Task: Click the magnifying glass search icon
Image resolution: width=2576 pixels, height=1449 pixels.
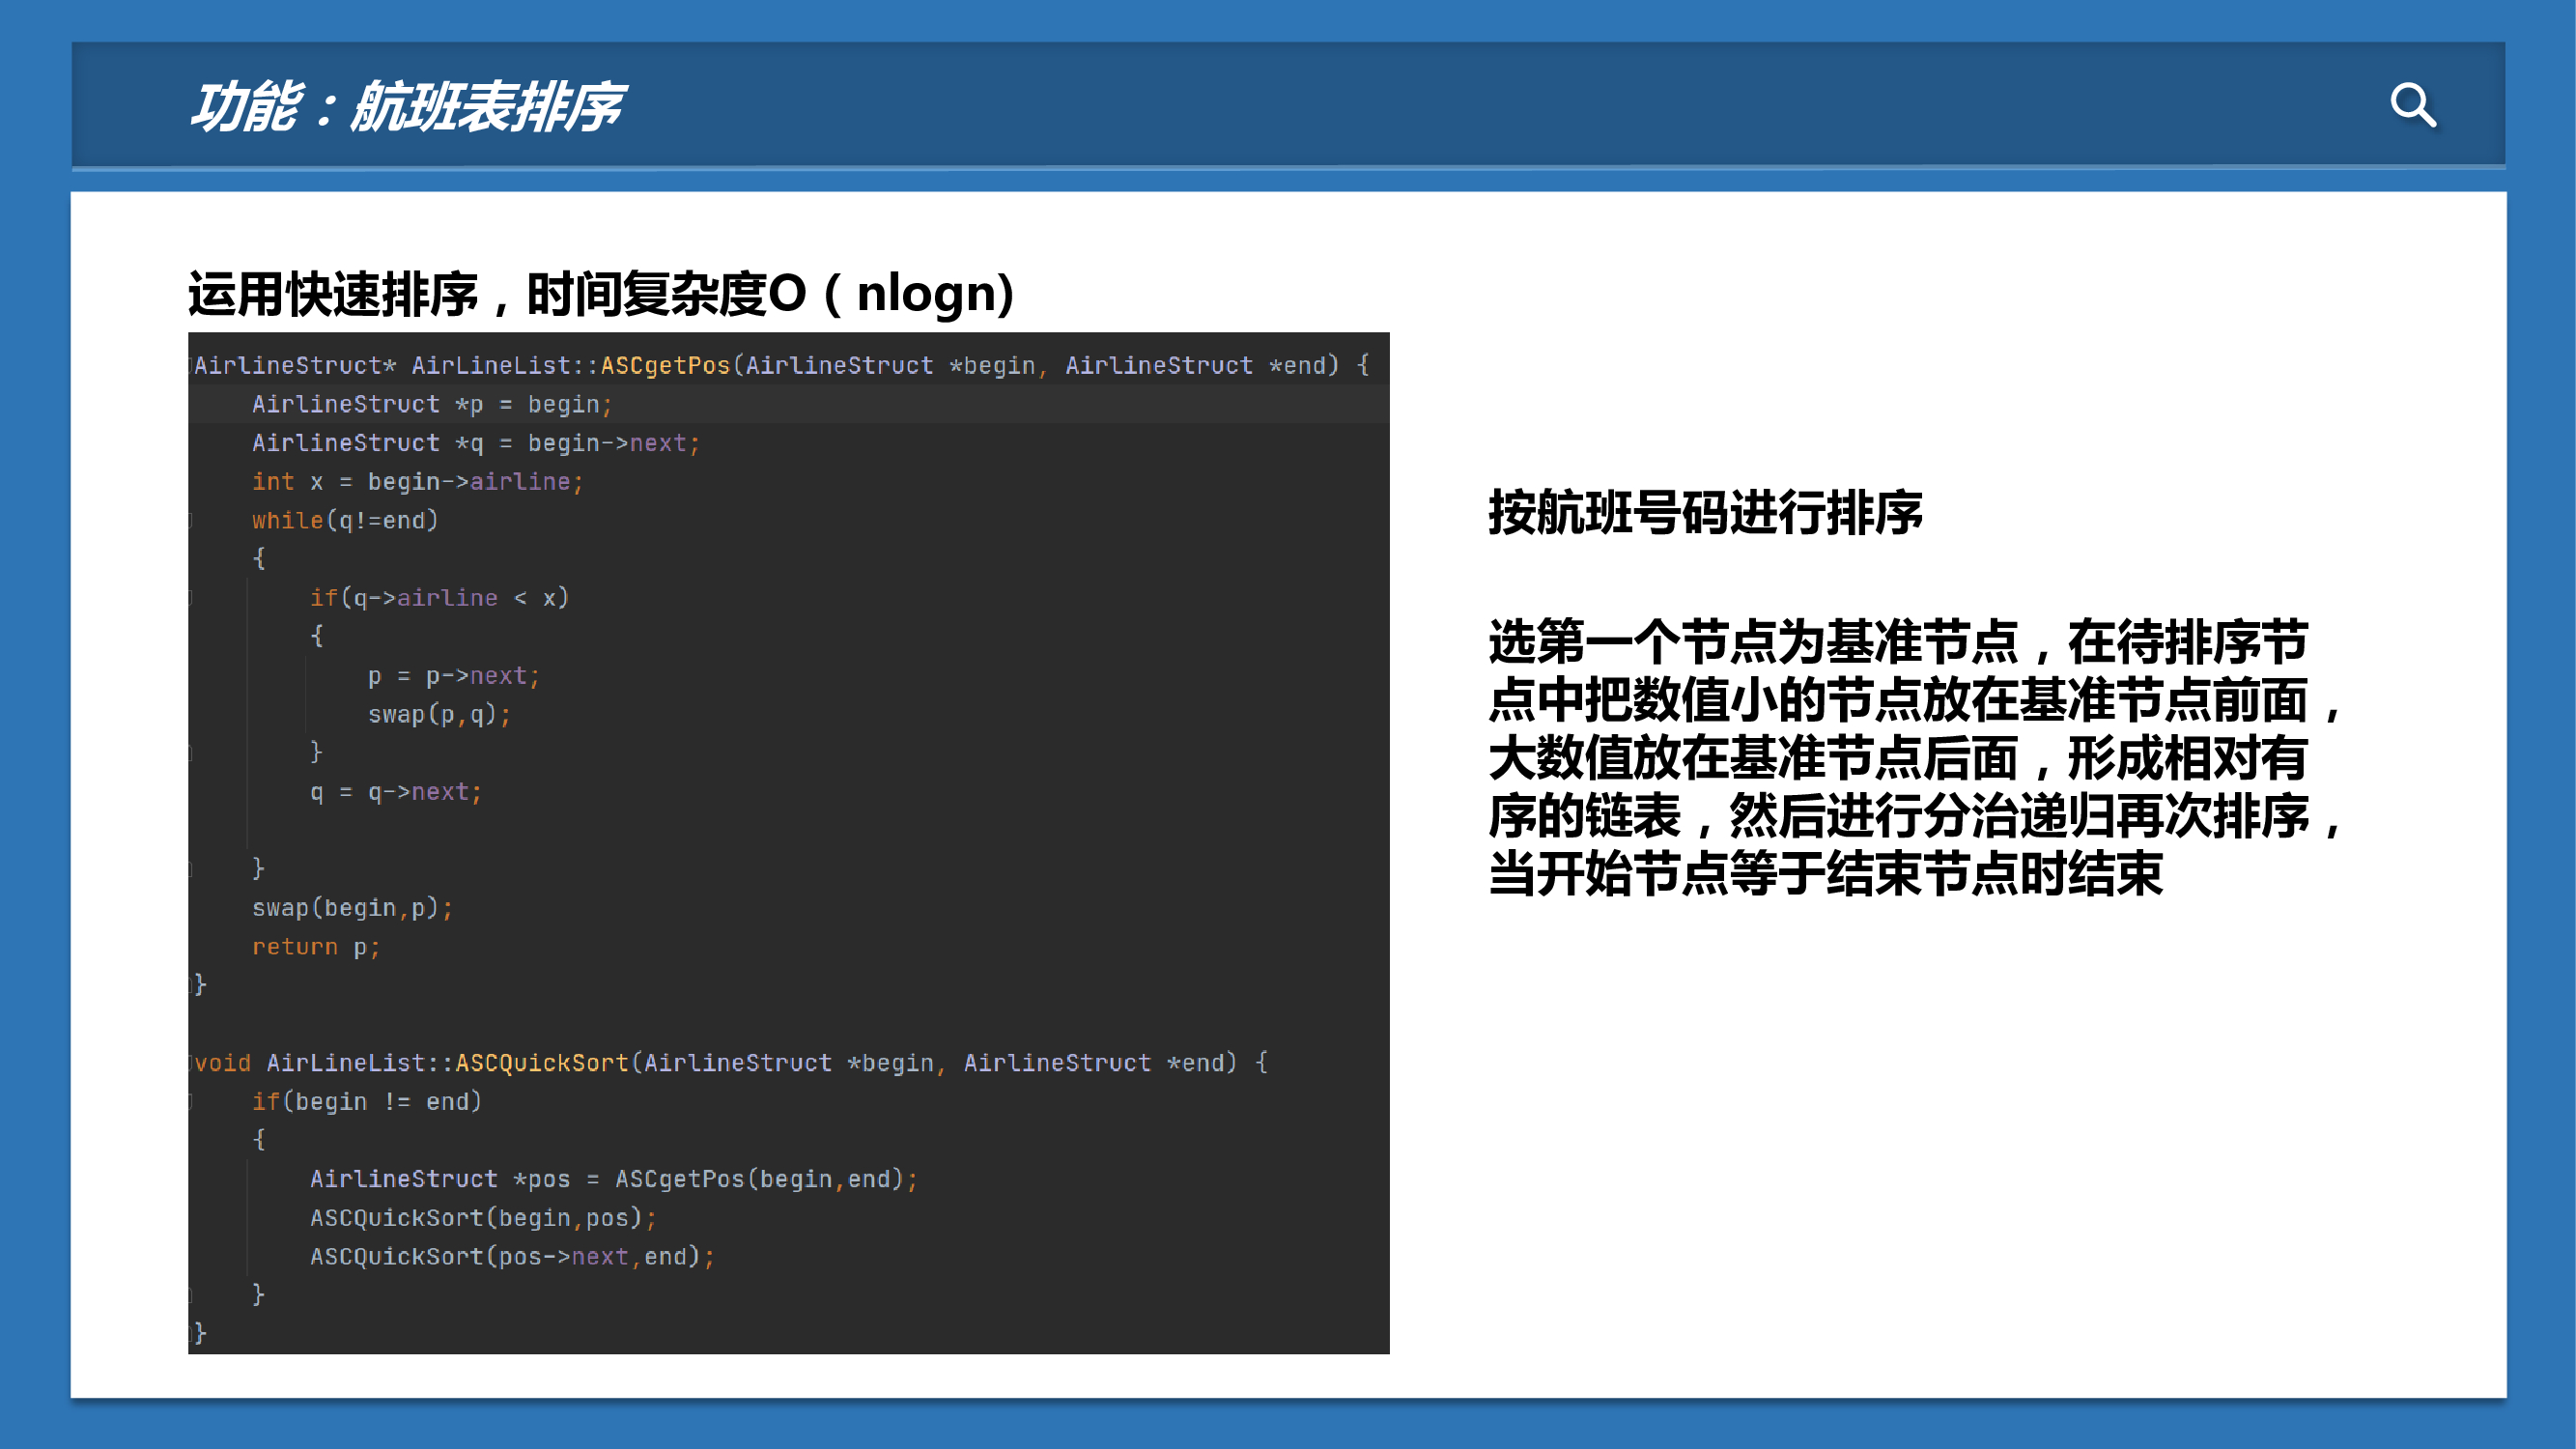Action: [x=2413, y=105]
